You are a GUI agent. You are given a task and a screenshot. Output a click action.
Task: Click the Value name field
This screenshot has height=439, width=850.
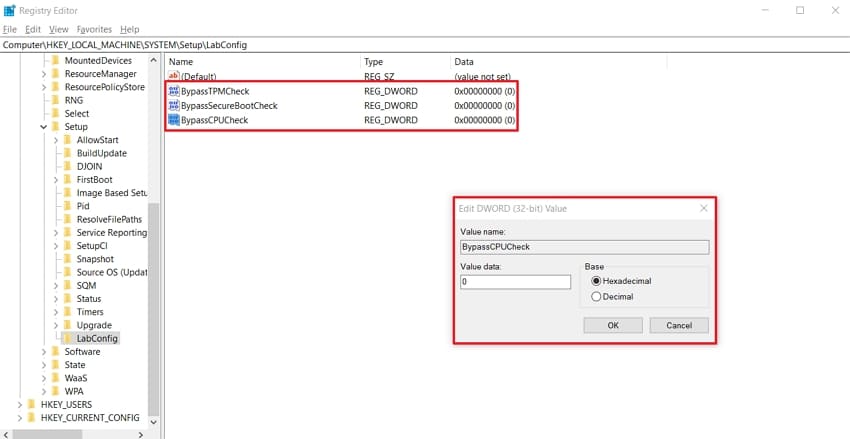pos(584,247)
